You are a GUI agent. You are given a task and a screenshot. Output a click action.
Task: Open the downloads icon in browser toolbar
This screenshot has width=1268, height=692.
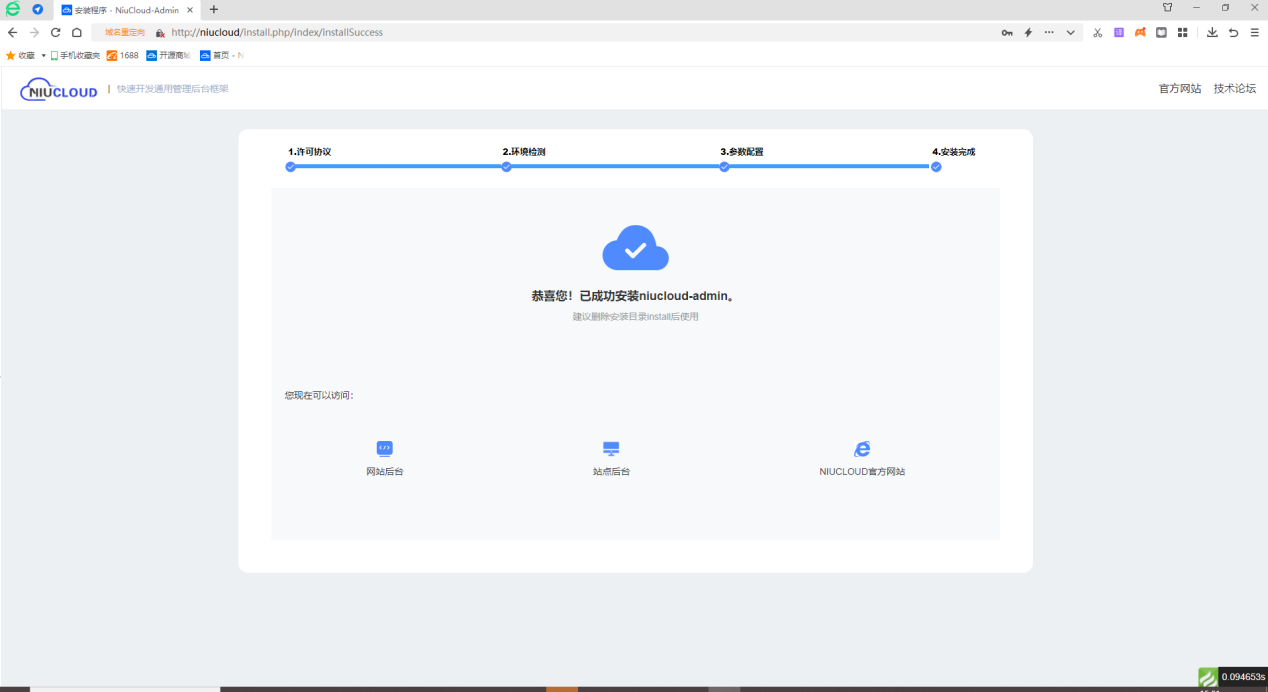(1212, 32)
